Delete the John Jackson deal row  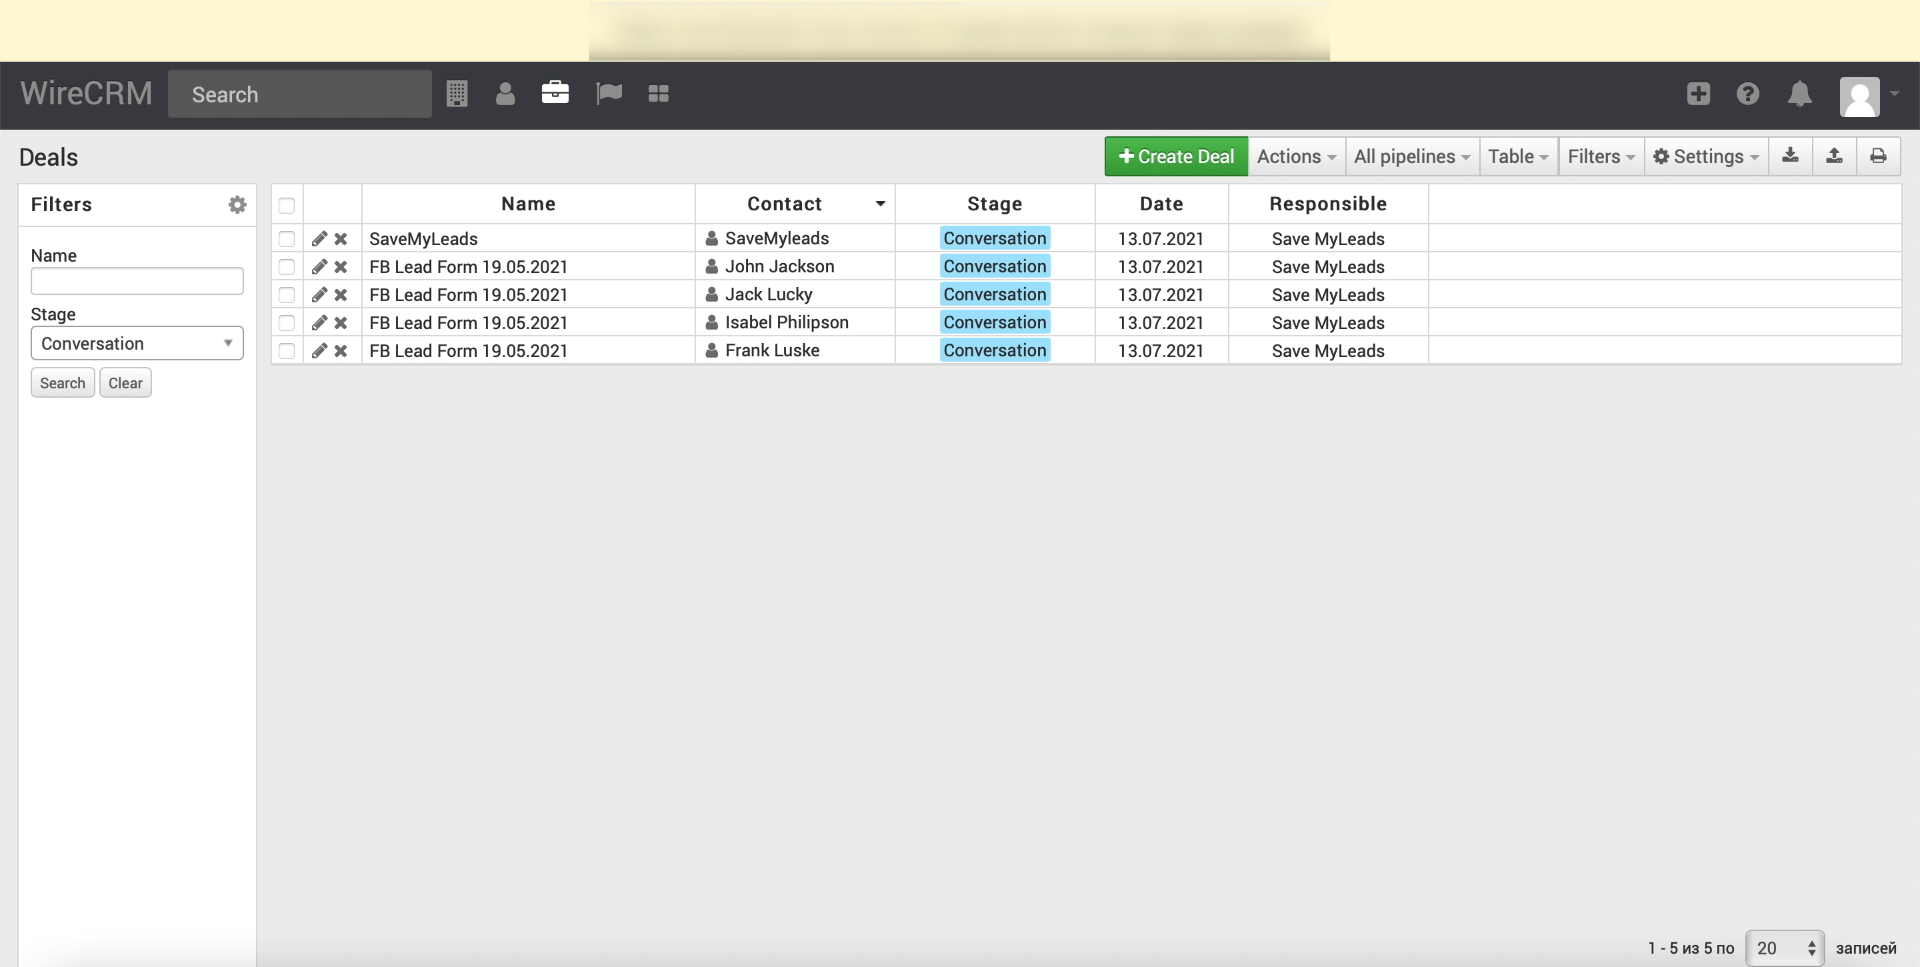(x=341, y=267)
